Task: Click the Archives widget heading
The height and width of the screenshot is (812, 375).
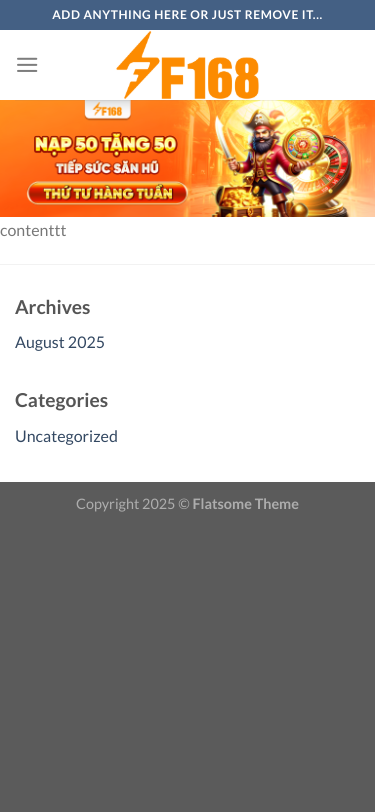Action: click(52, 307)
